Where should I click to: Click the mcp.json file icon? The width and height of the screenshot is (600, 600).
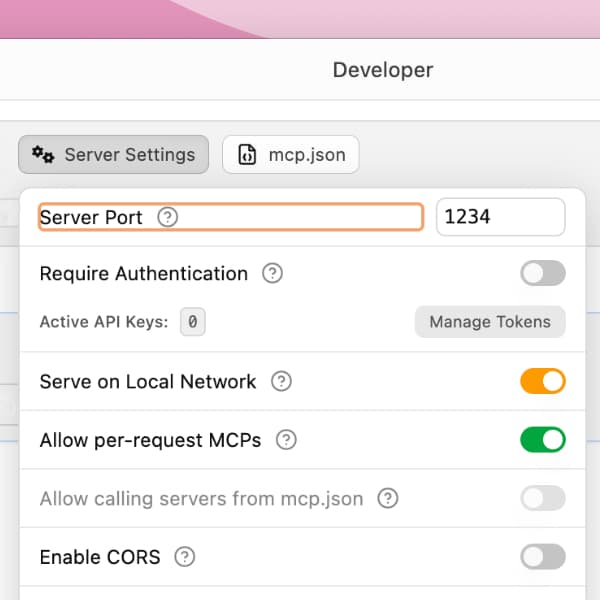click(x=247, y=155)
